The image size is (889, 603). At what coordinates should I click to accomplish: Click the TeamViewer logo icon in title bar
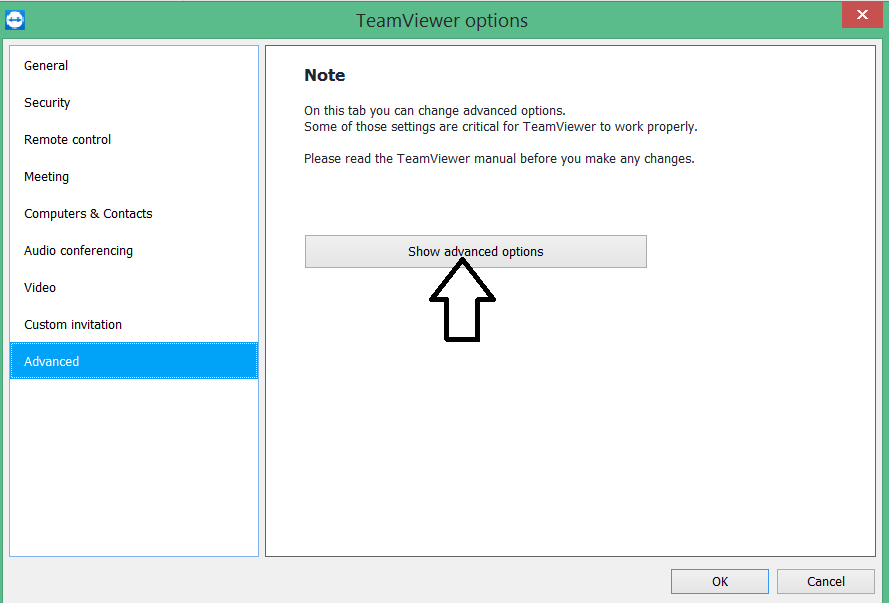click(x=15, y=20)
